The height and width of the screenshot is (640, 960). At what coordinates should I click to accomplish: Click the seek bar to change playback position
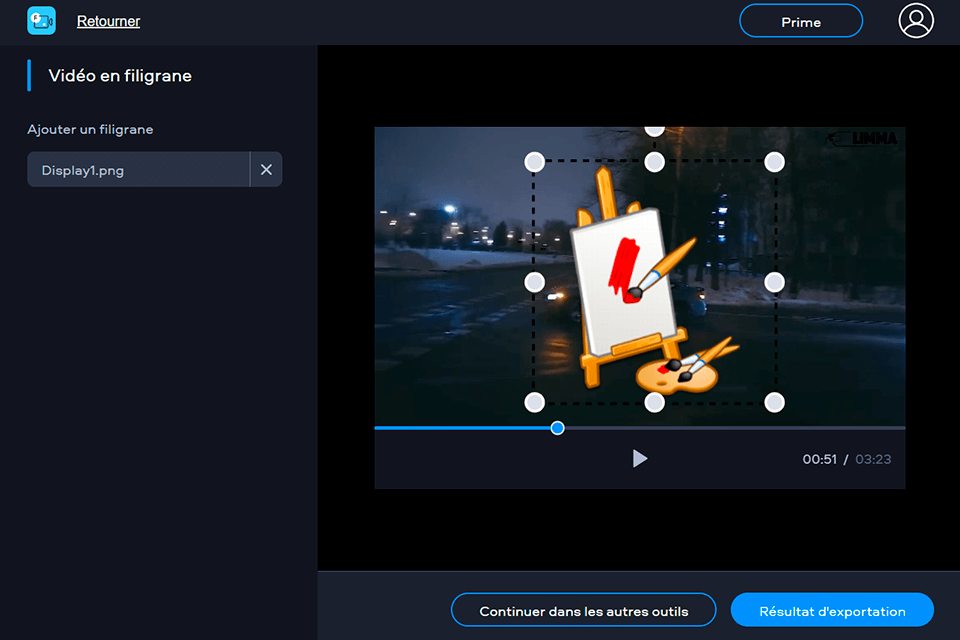point(700,427)
